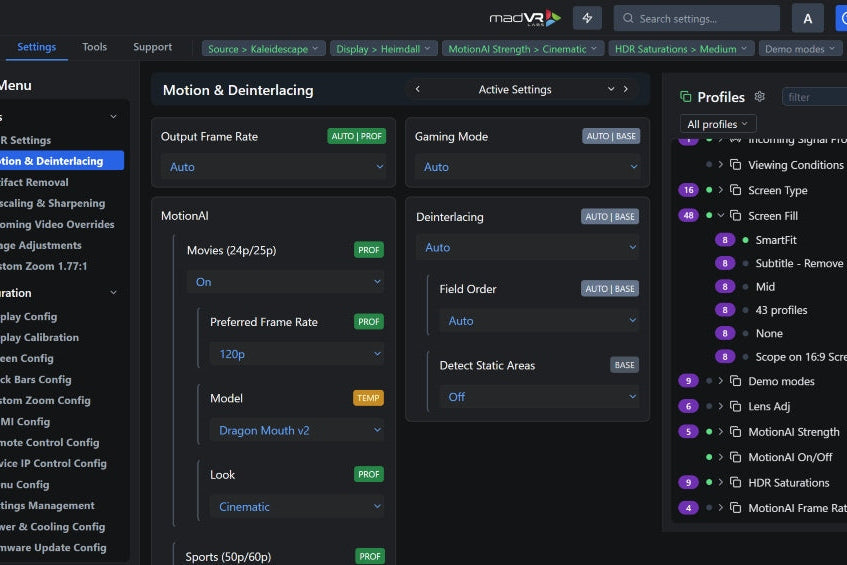Click the A user avatar button
The height and width of the screenshot is (565, 847).
click(807, 18)
